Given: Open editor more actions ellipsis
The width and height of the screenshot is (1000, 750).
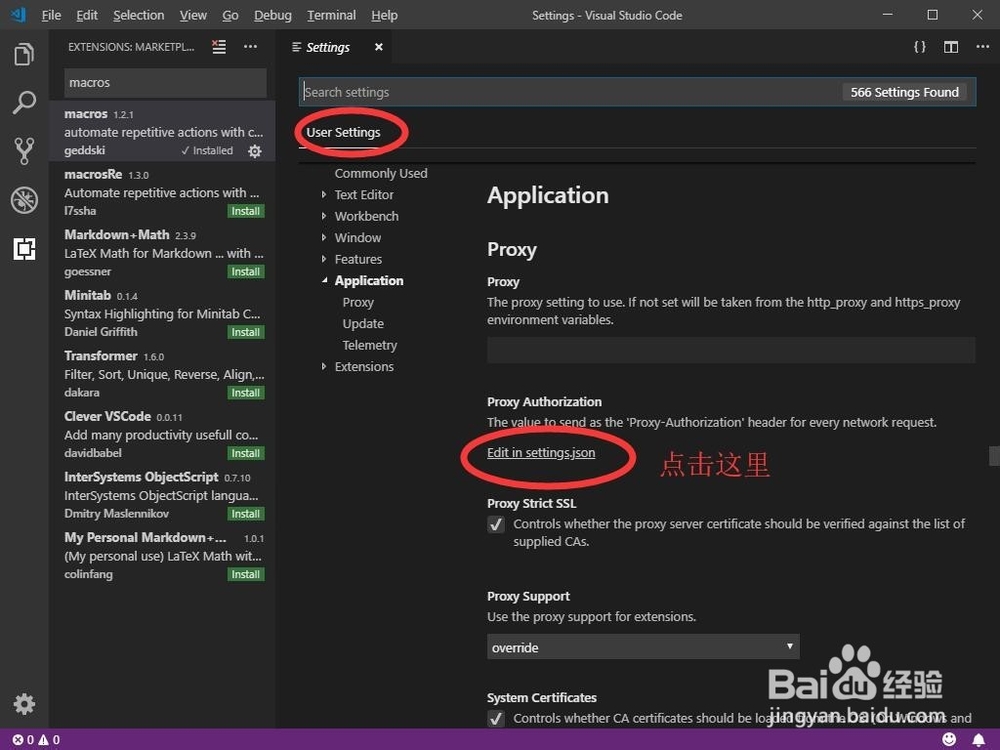Looking at the screenshot, I should coord(982,47).
